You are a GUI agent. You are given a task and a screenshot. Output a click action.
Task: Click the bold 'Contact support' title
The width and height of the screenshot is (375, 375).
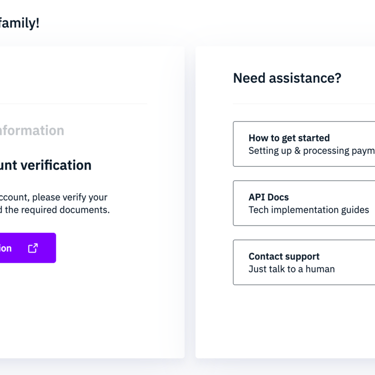pyautogui.click(x=284, y=256)
